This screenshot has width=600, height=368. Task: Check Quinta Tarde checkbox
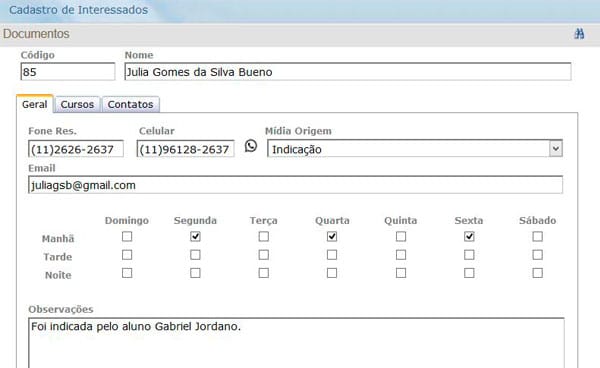click(401, 255)
